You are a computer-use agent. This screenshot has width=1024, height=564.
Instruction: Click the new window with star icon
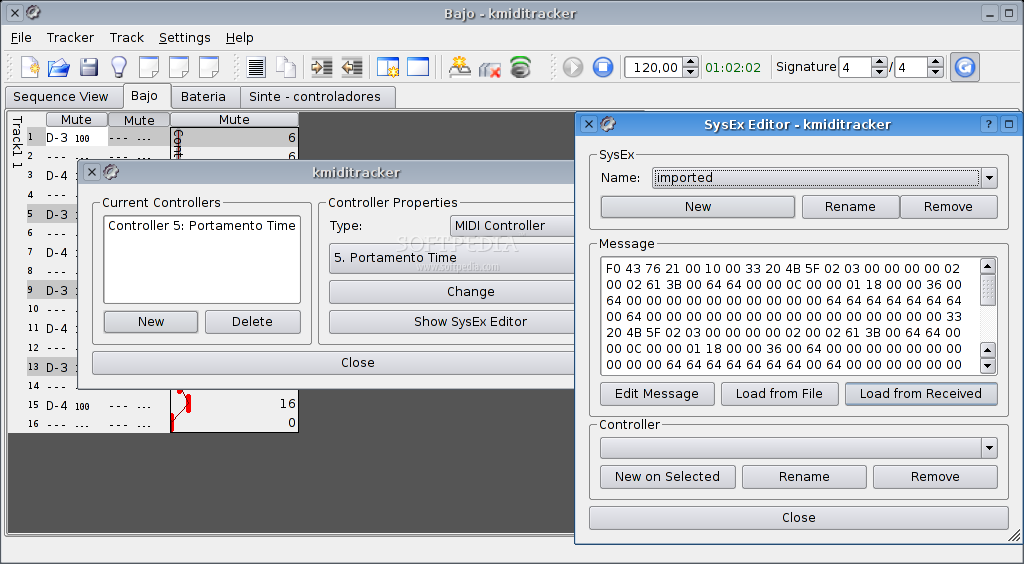(388, 67)
